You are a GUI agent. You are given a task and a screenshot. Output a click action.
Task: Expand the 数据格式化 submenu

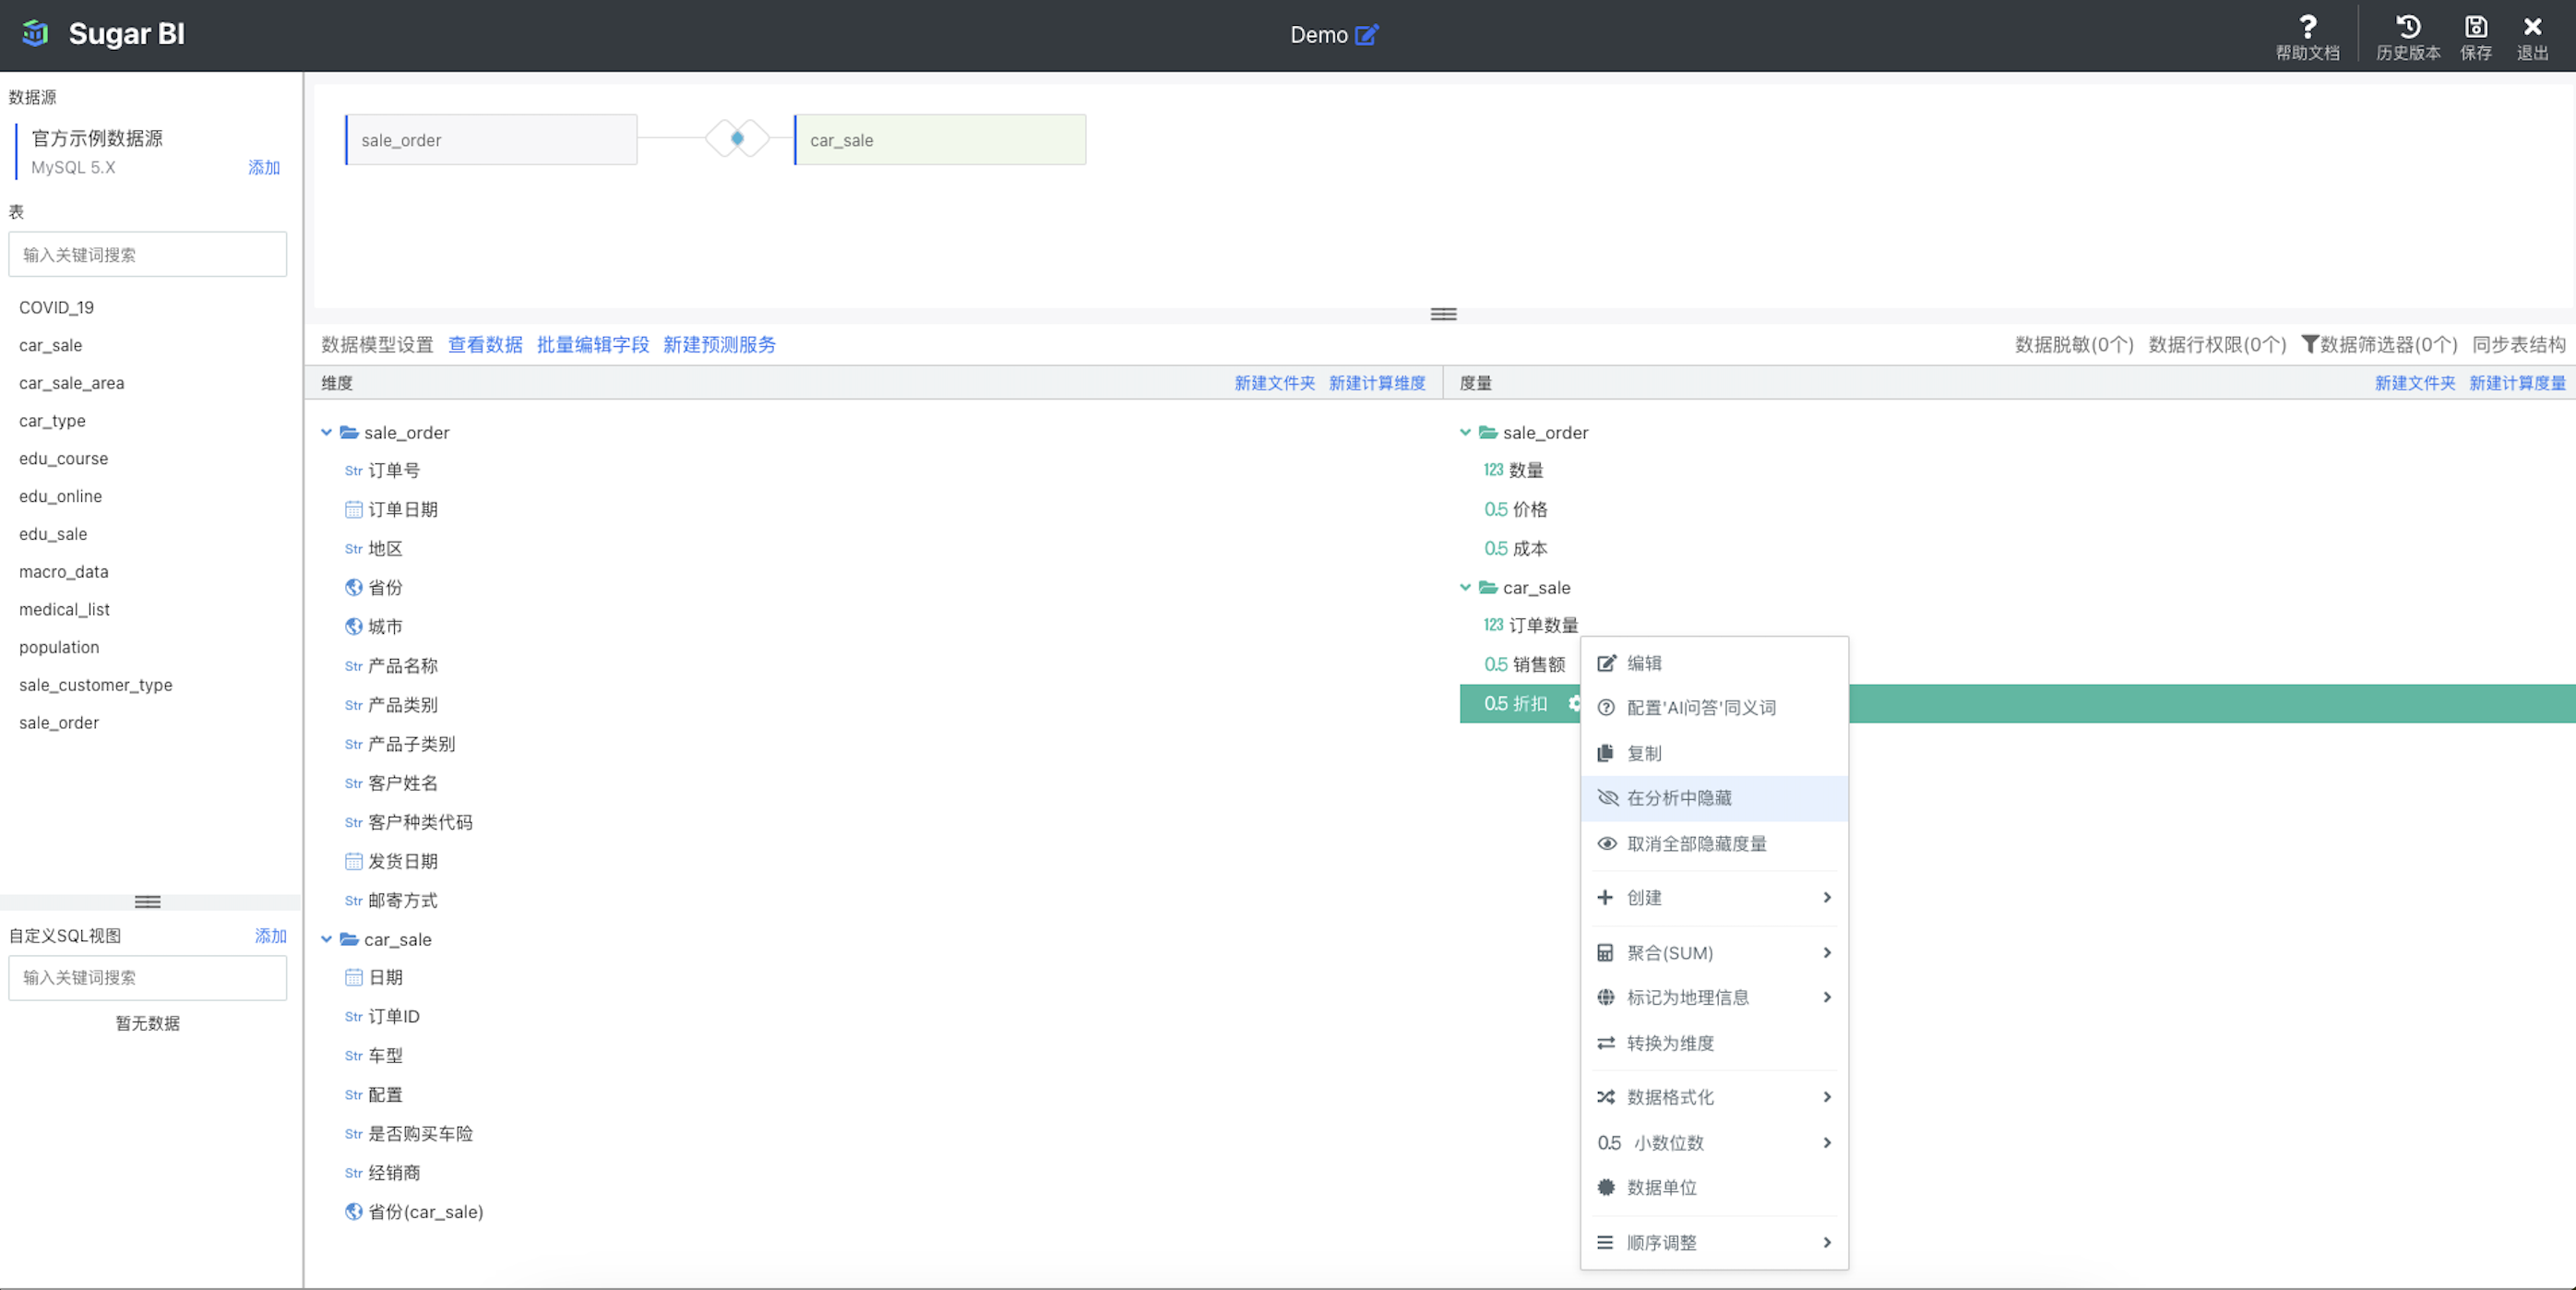[x=1714, y=1098]
